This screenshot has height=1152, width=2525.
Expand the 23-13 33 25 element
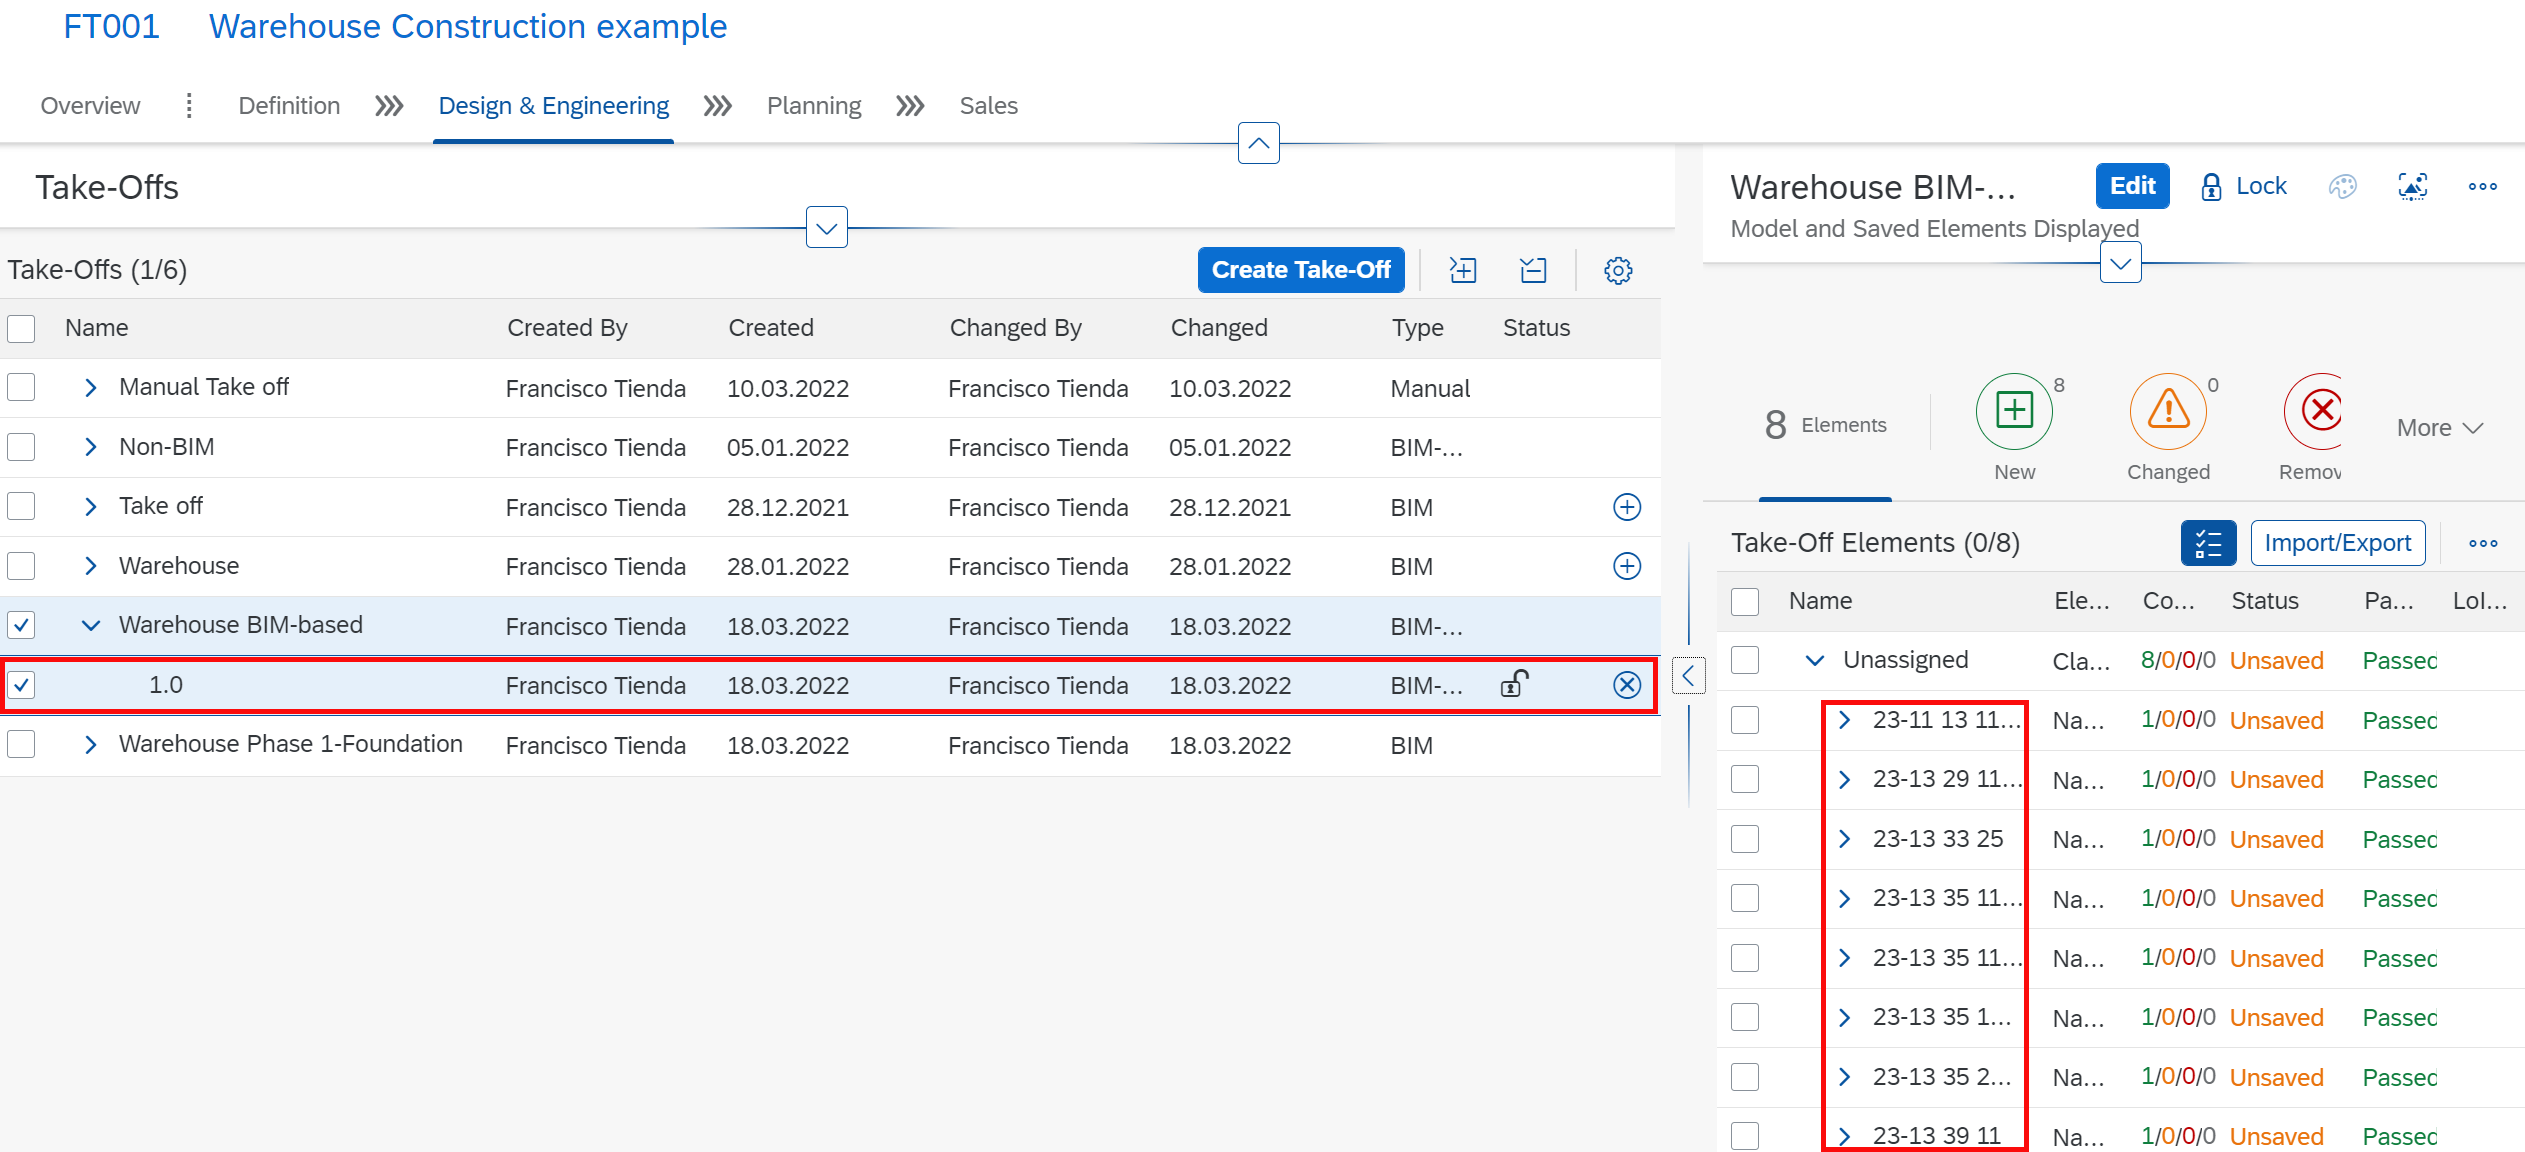click(1845, 839)
